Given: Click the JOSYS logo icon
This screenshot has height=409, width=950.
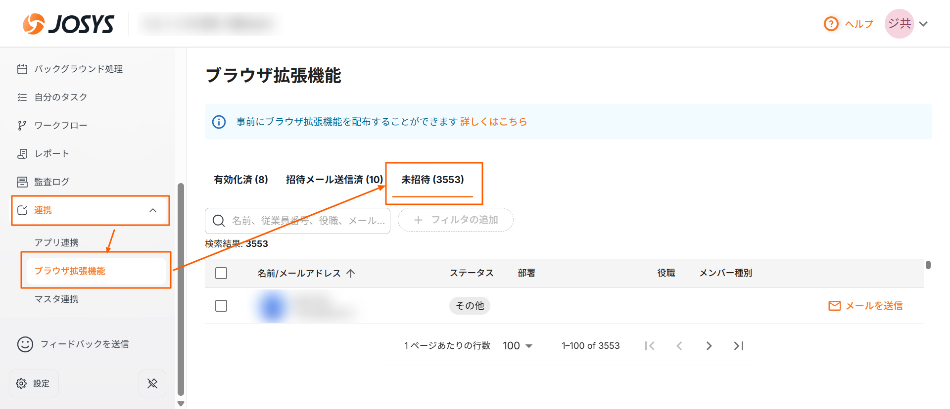Looking at the screenshot, I should [x=35, y=23].
